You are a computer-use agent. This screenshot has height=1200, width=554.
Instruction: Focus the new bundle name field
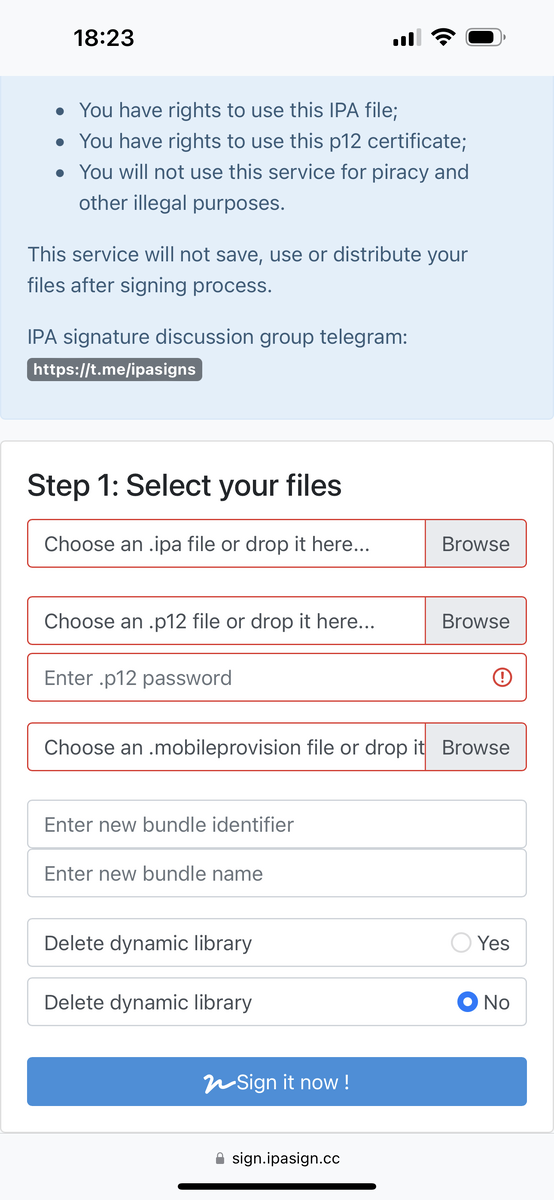[x=277, y=873]
